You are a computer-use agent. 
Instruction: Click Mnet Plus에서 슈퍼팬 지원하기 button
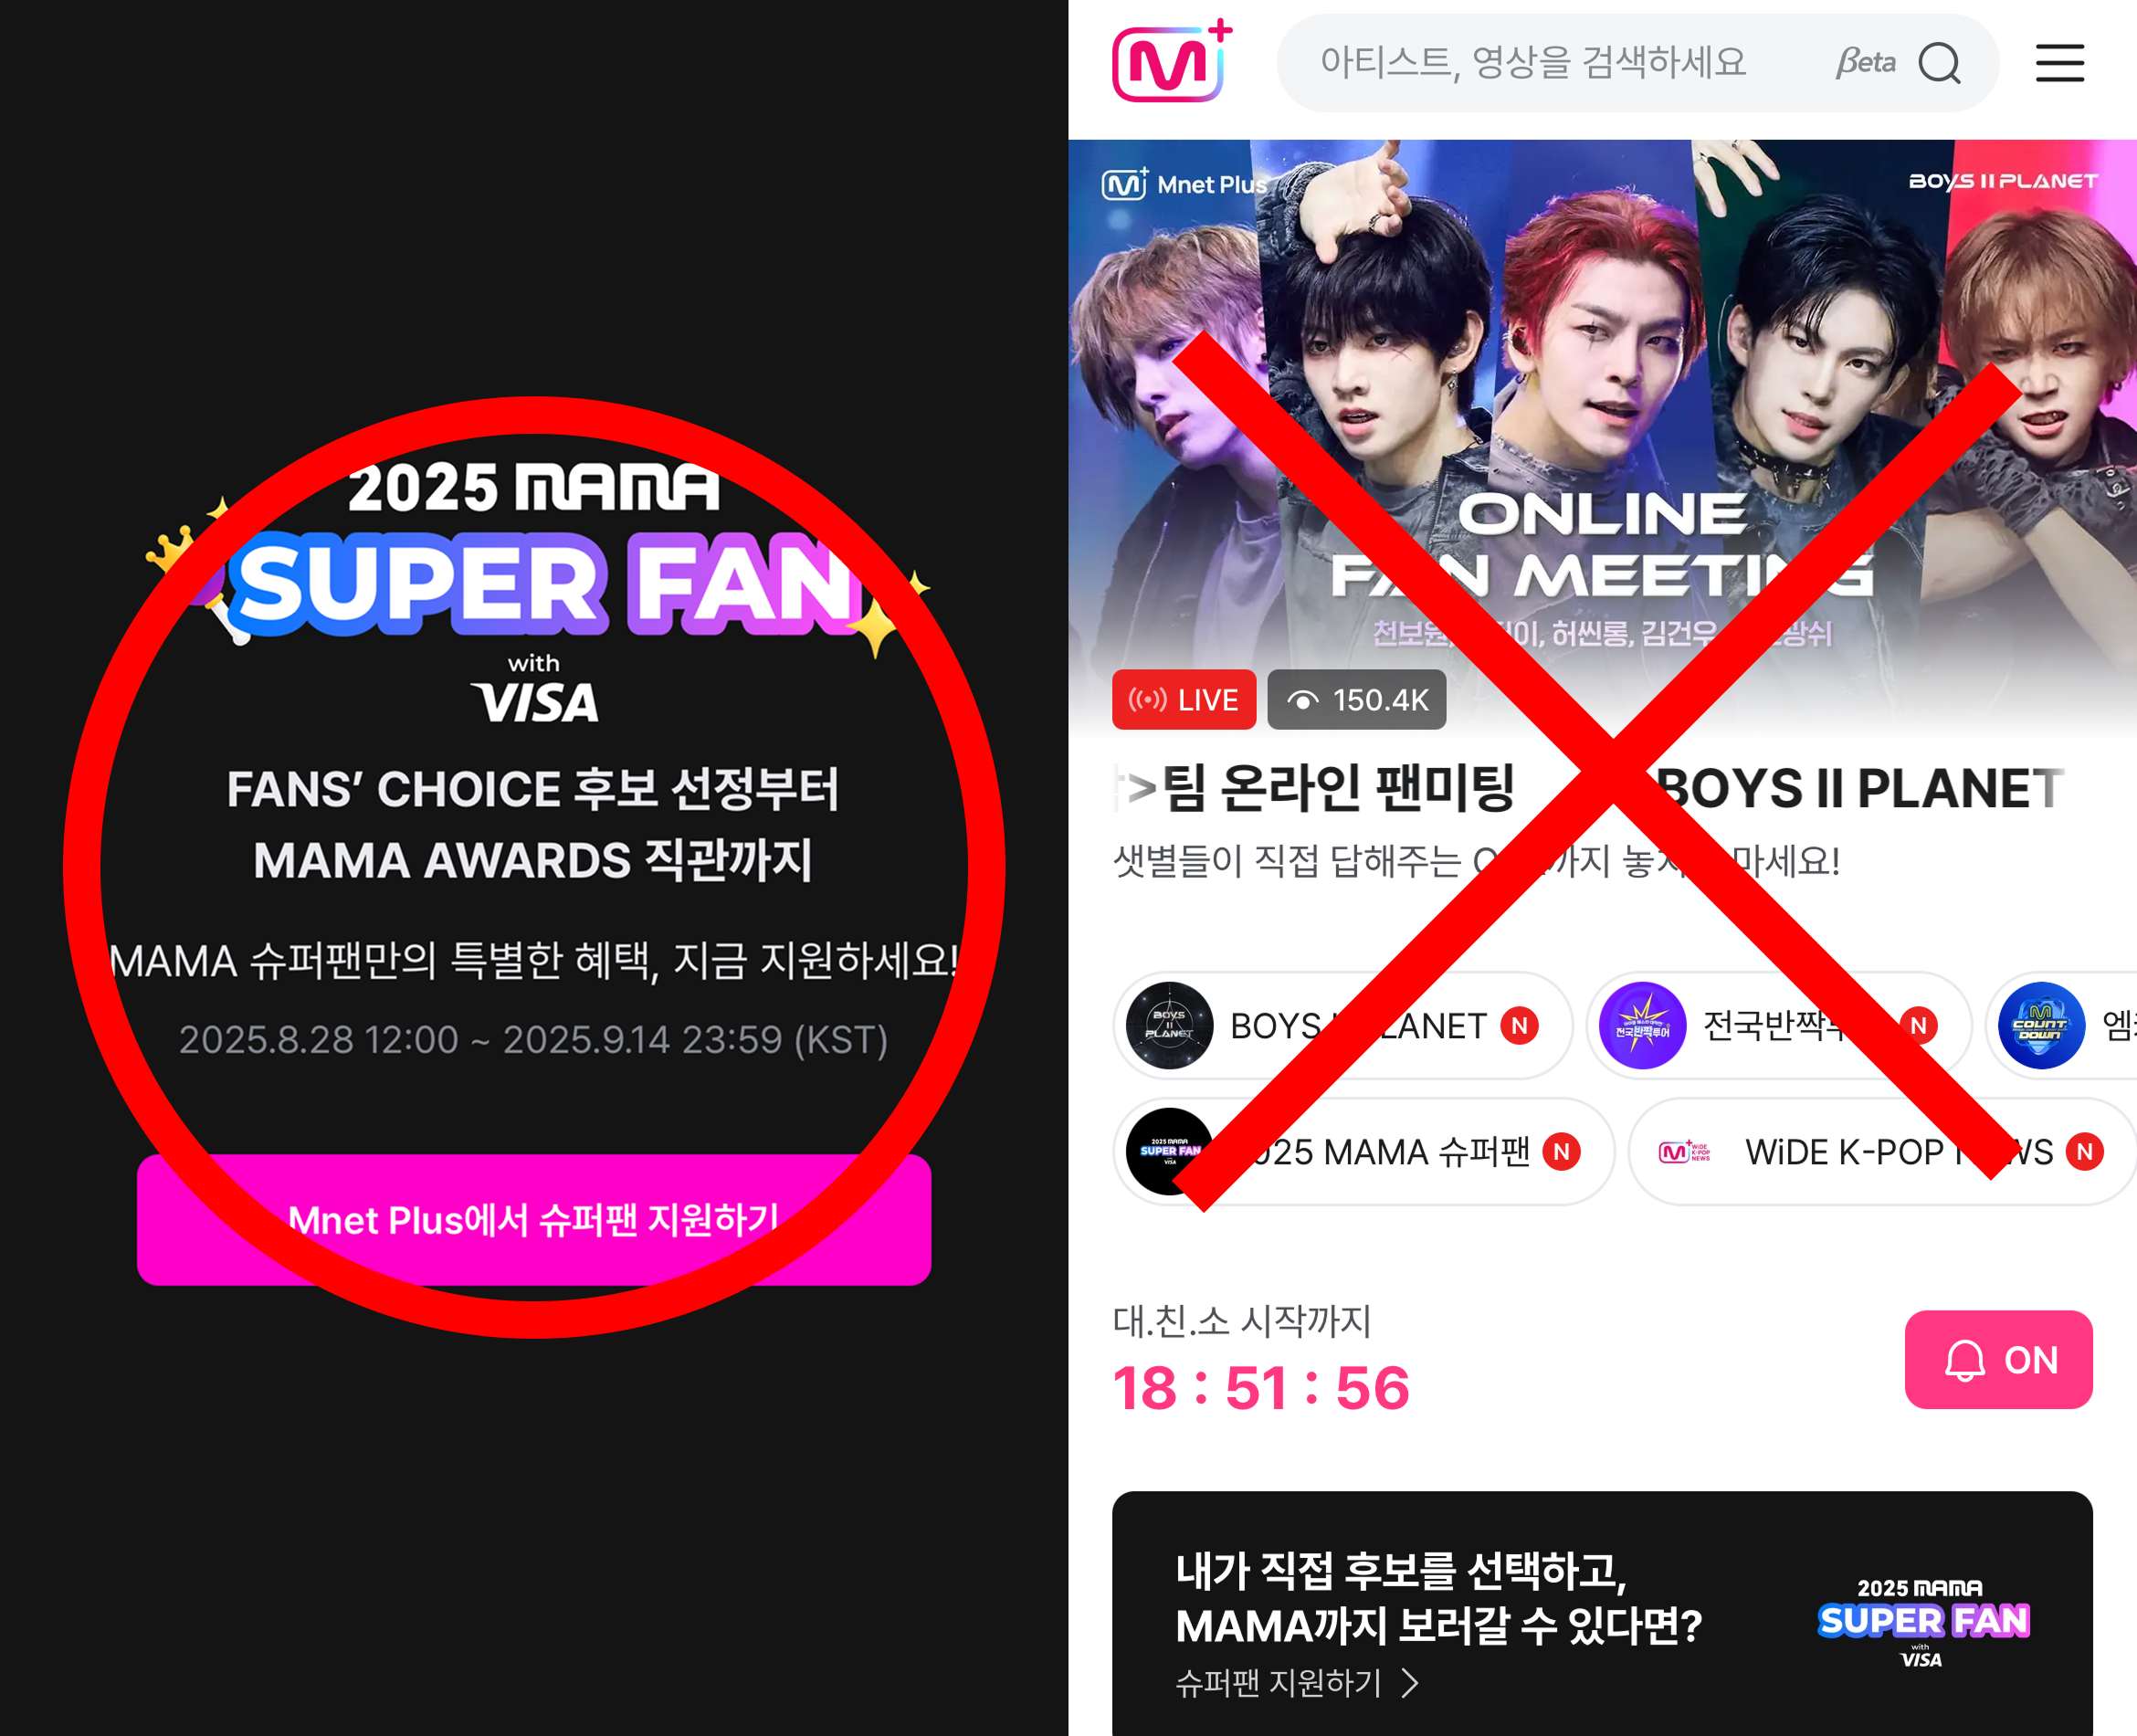(534, 1219)
